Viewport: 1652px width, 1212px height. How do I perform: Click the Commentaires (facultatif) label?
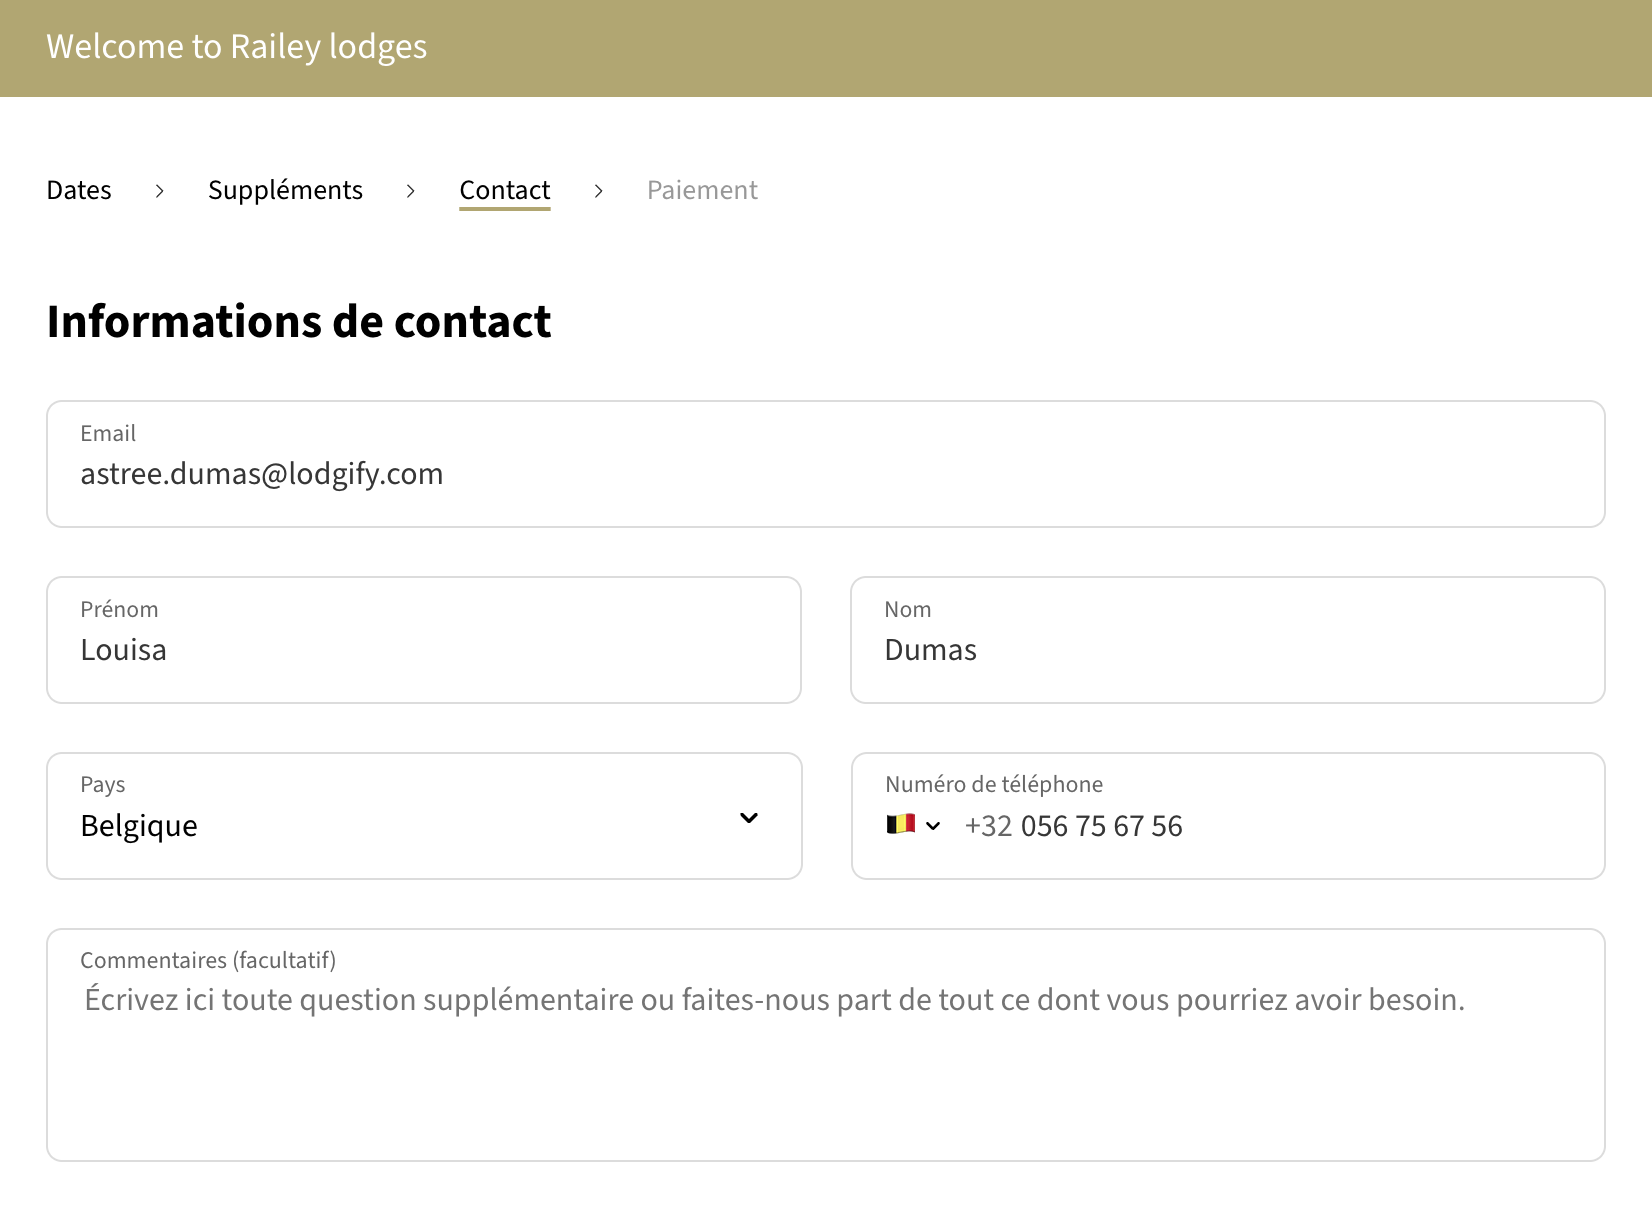tap(208, 960)
